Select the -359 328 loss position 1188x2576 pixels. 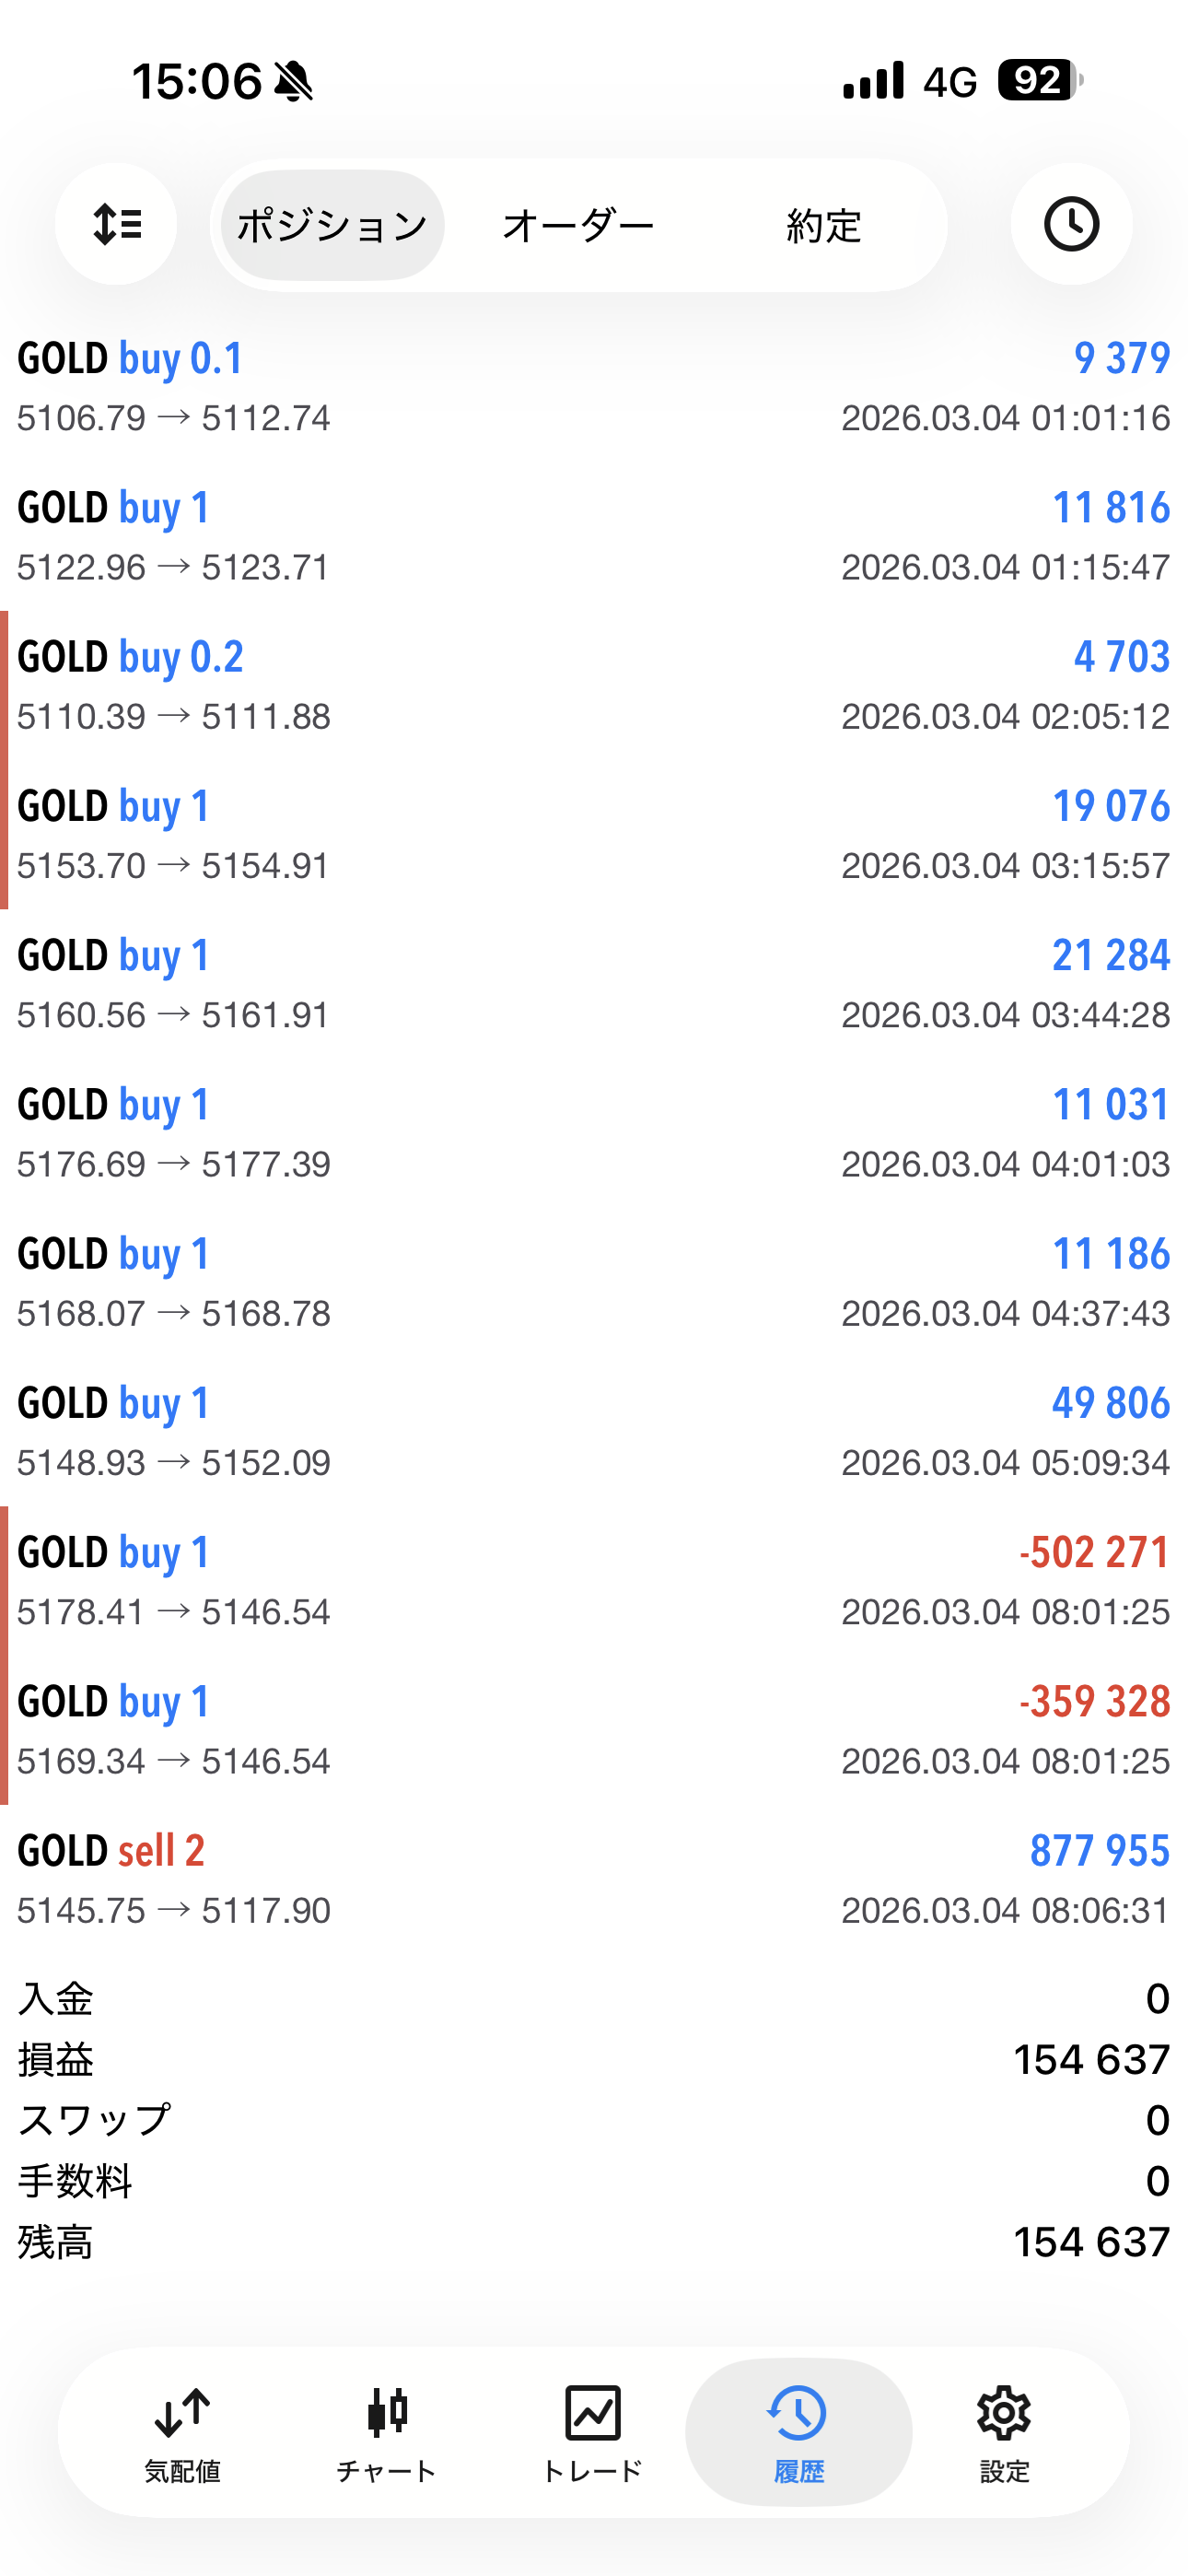point(594,1730)
